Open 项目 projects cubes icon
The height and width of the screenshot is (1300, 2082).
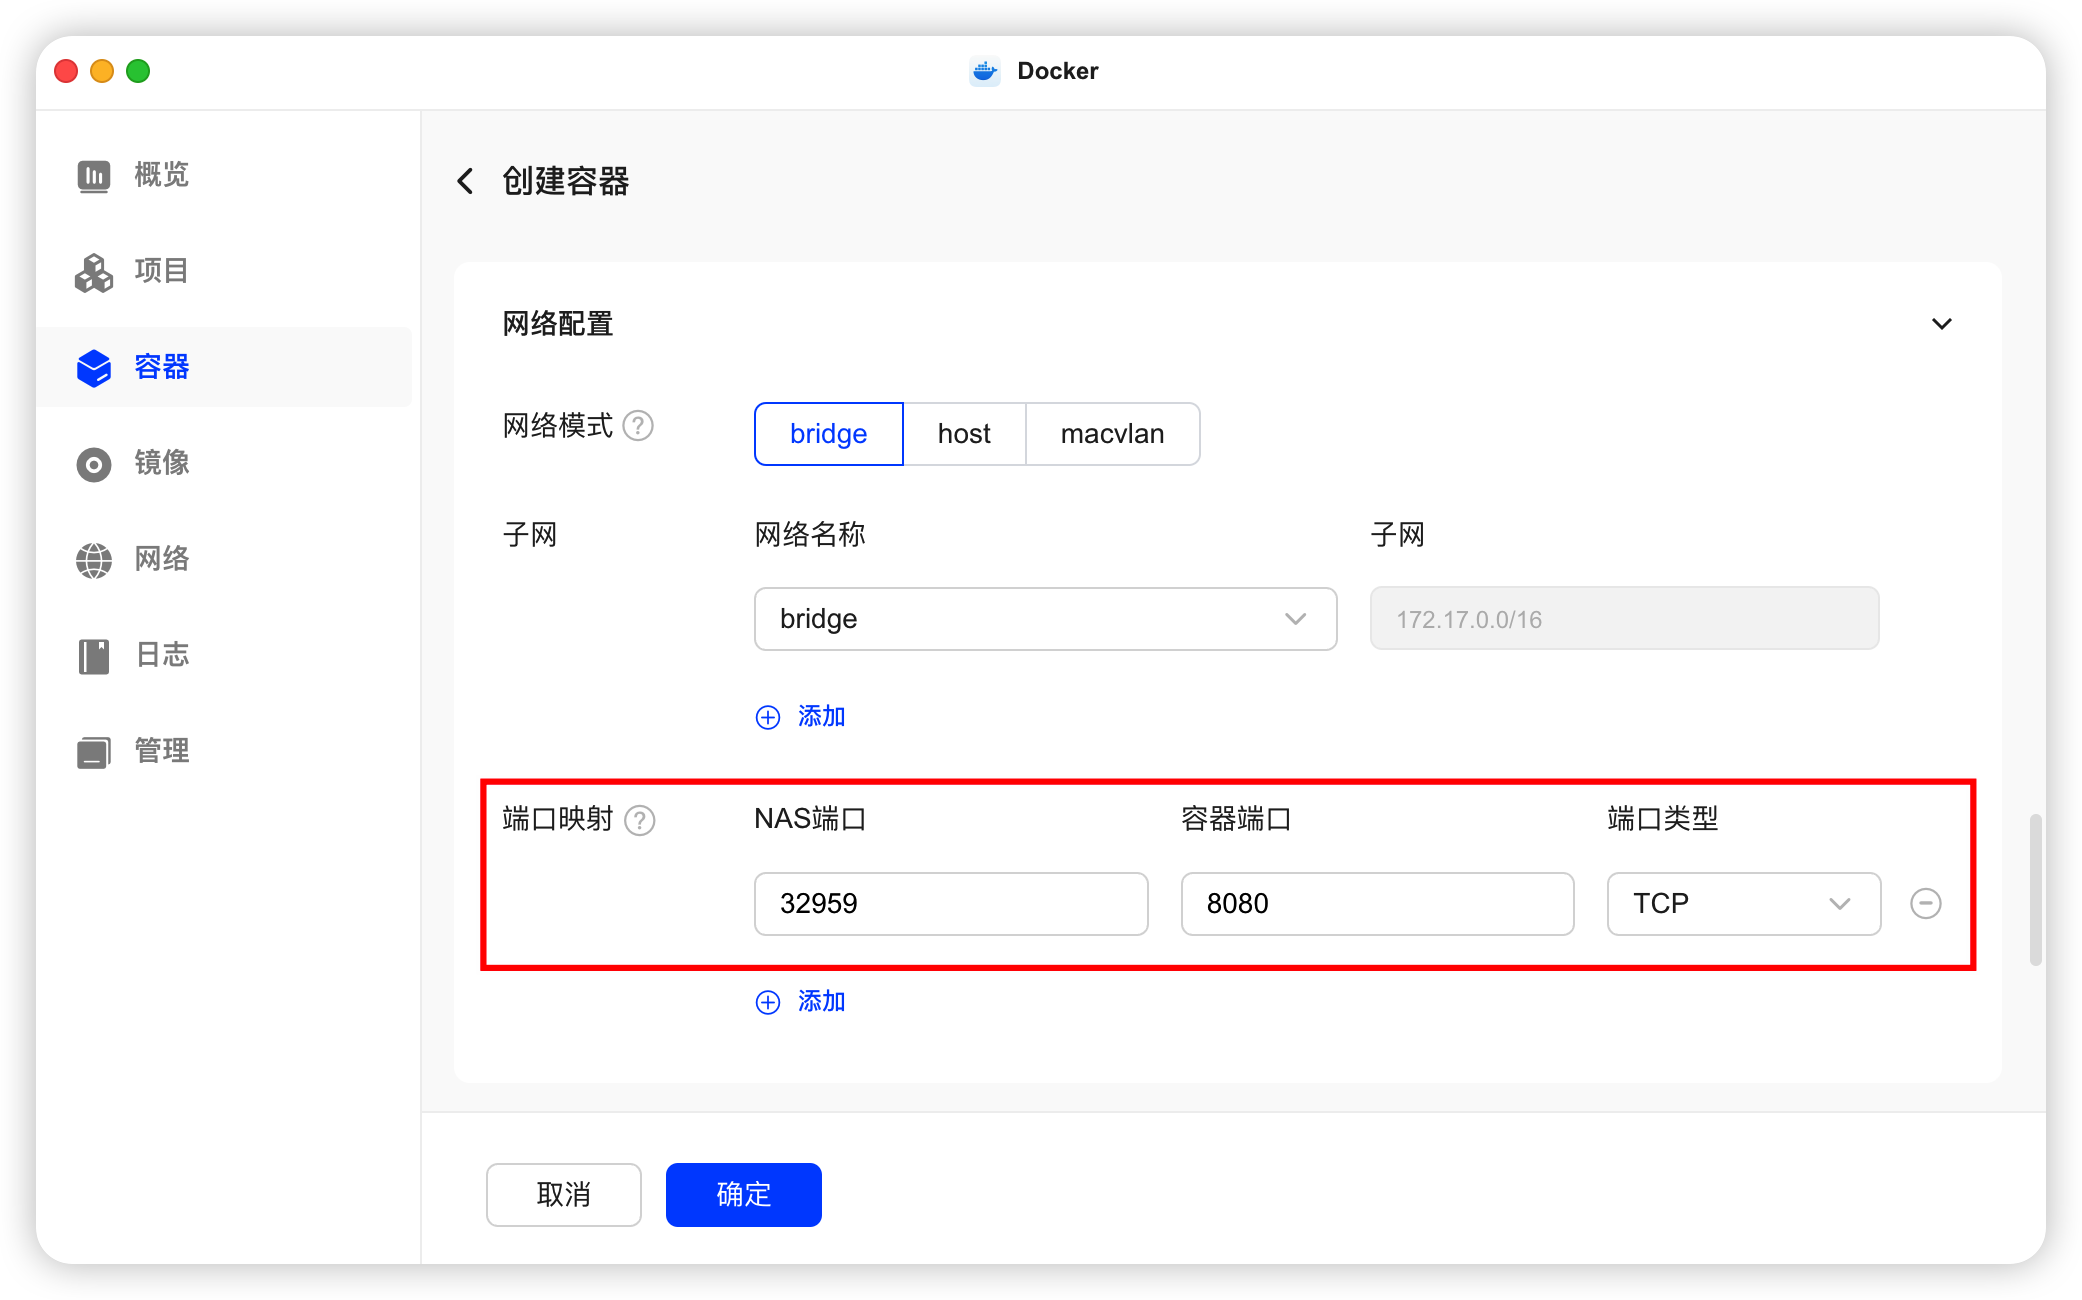coord(94,272)
